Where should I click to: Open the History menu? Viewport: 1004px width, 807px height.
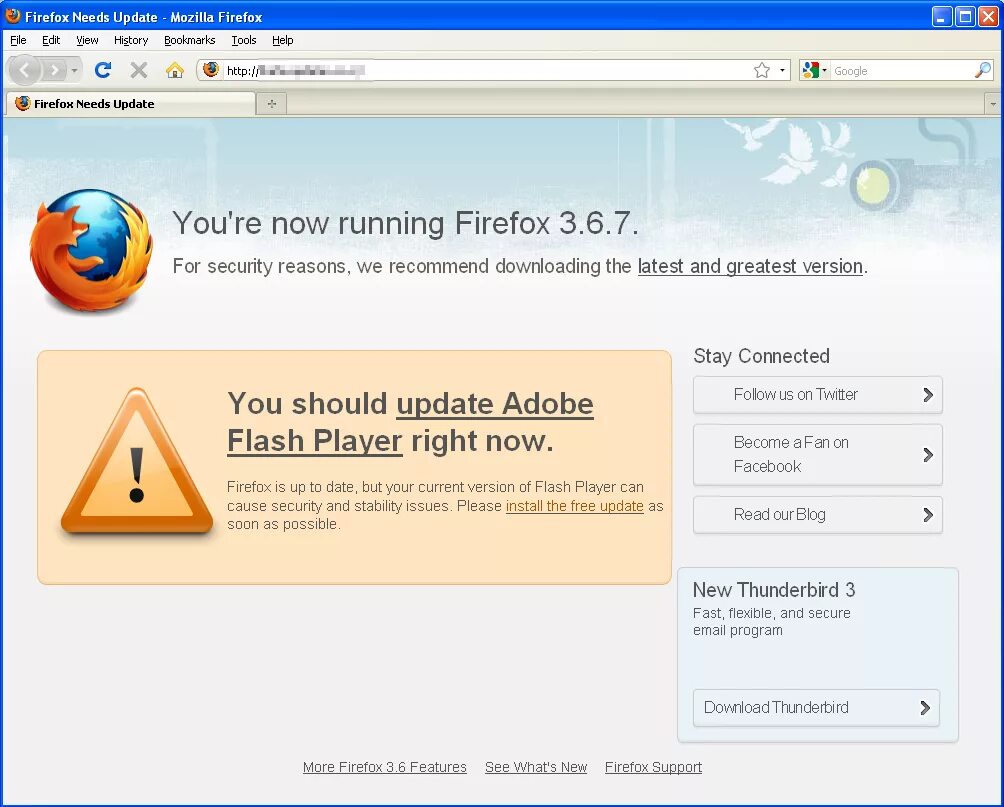point(131,40)
